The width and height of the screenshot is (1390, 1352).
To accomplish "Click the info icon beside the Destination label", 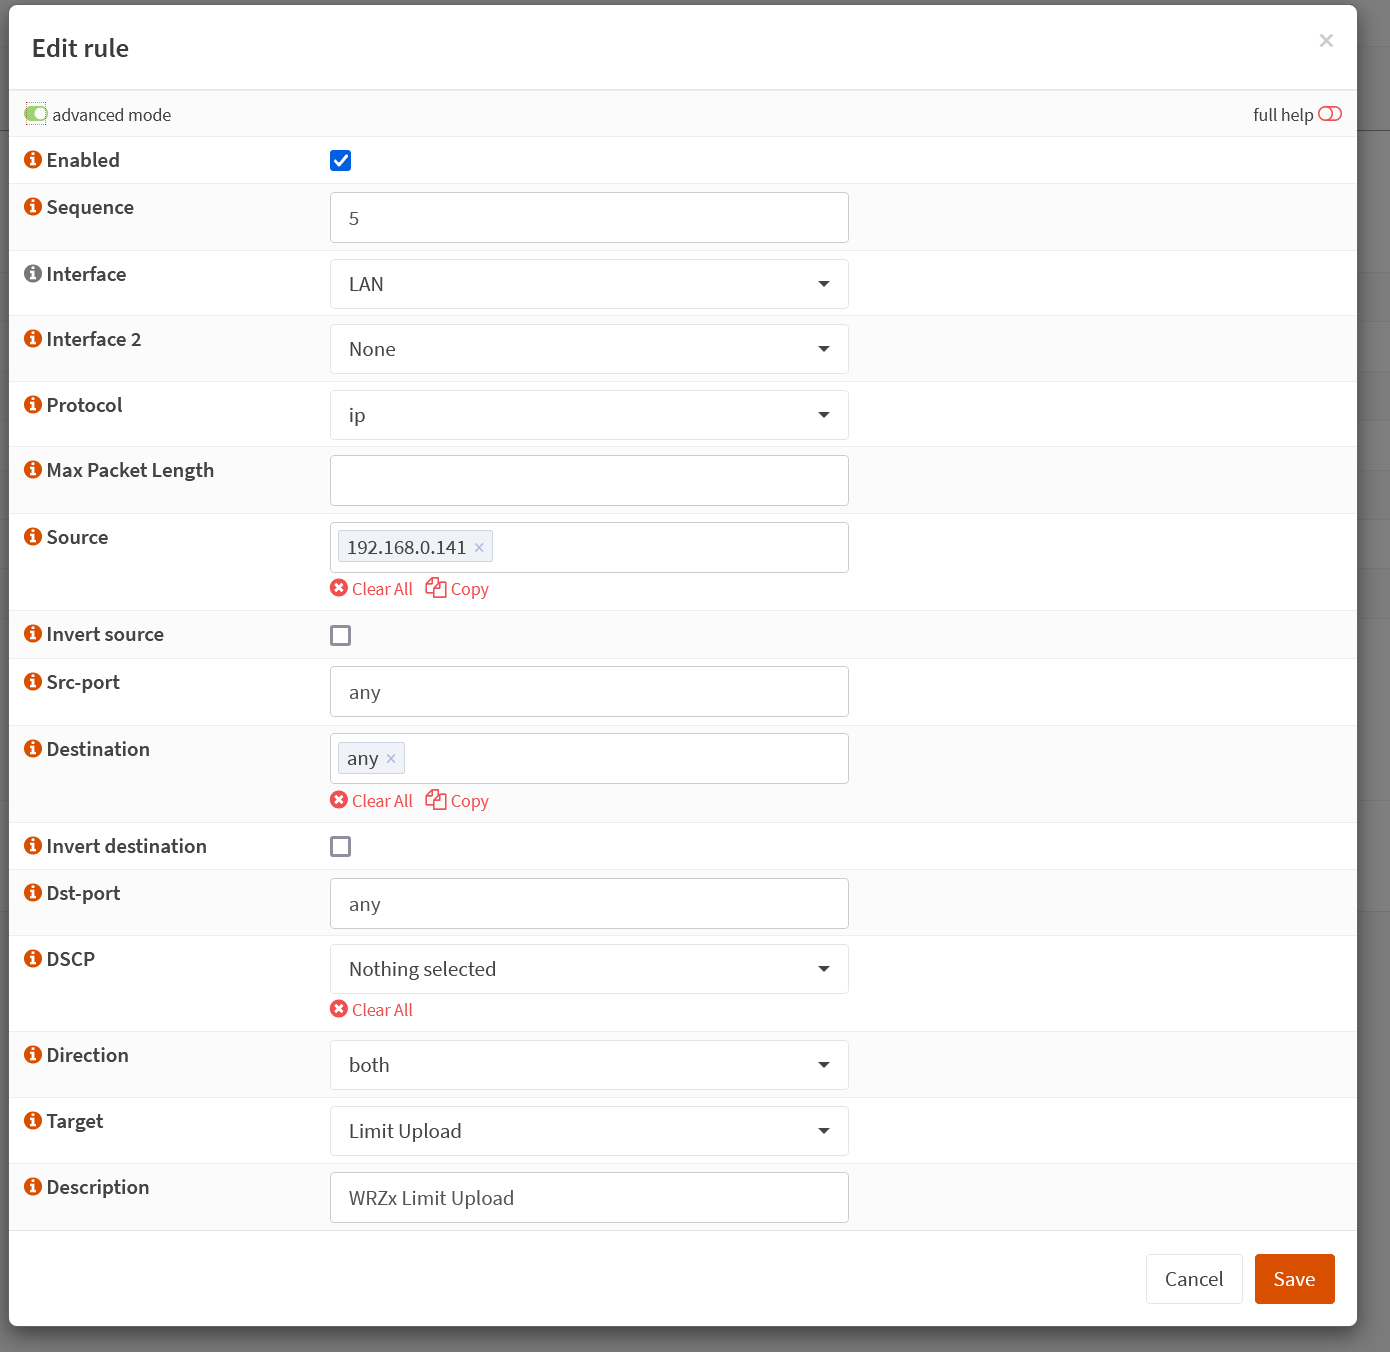I will 33,749.
